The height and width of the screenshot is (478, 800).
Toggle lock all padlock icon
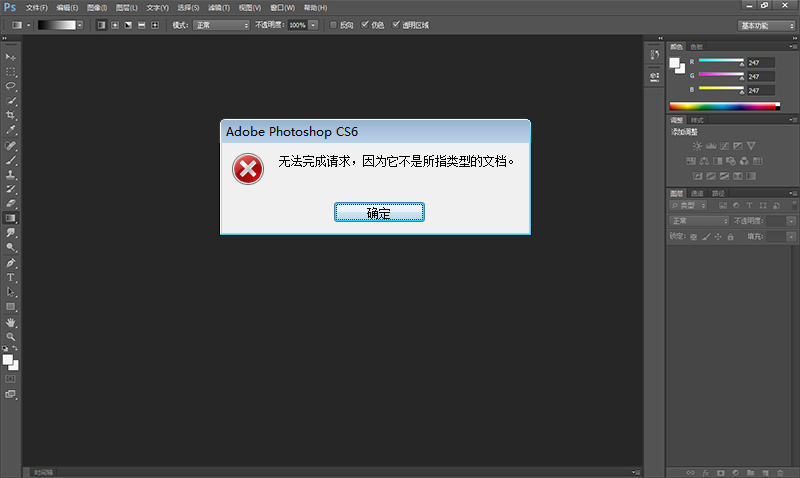[x=731, y=237]
